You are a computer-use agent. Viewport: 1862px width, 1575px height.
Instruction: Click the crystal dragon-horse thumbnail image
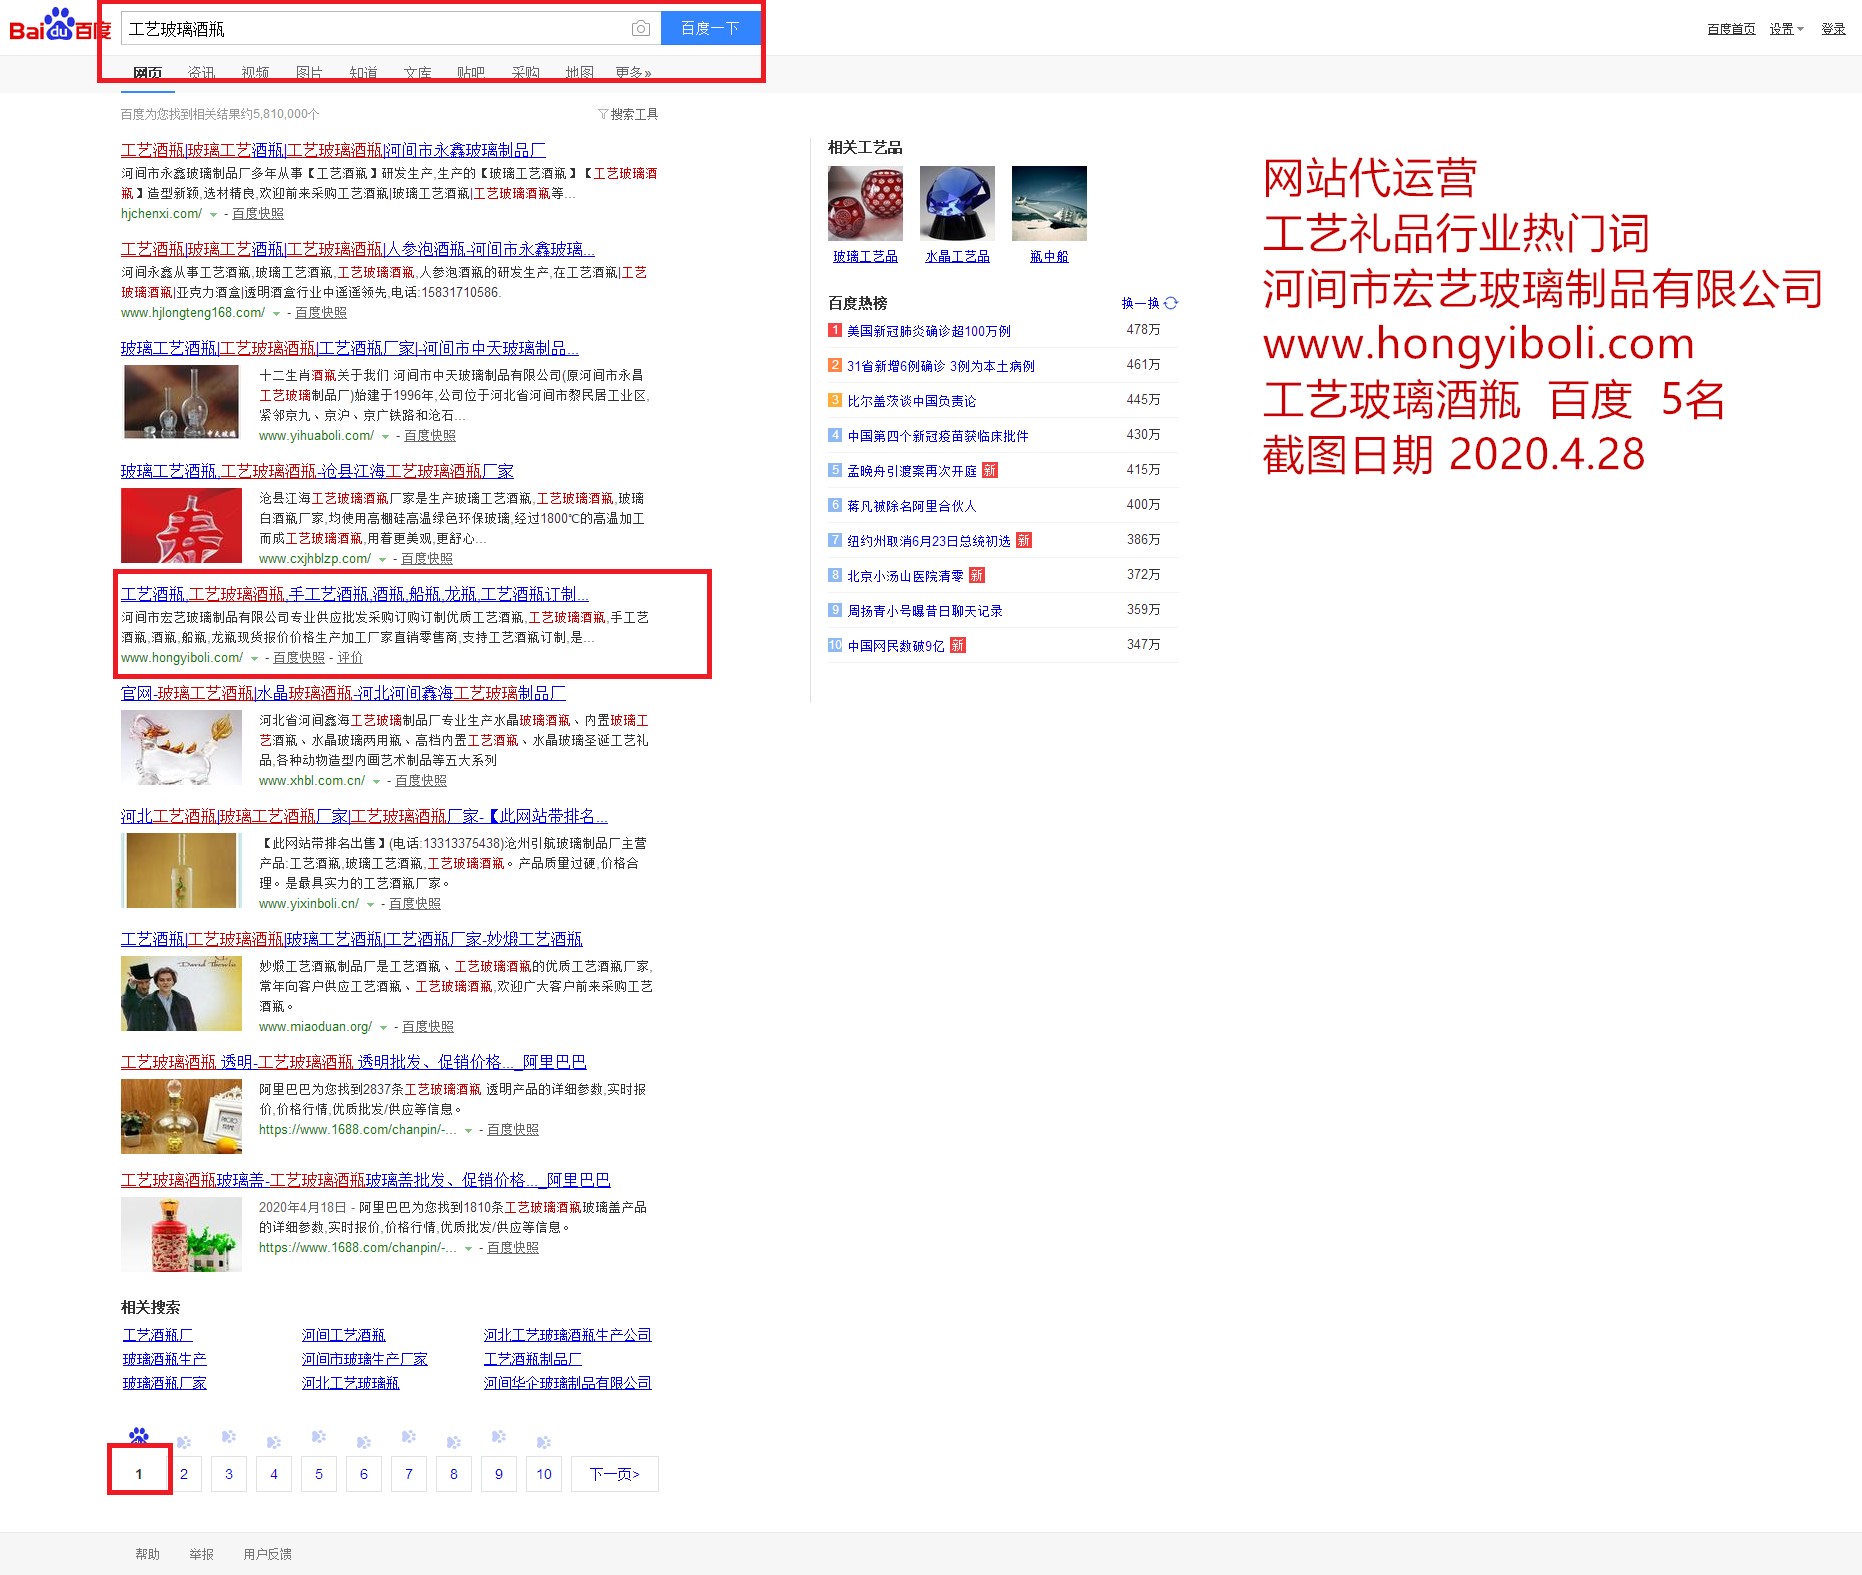tap(181, 747)
